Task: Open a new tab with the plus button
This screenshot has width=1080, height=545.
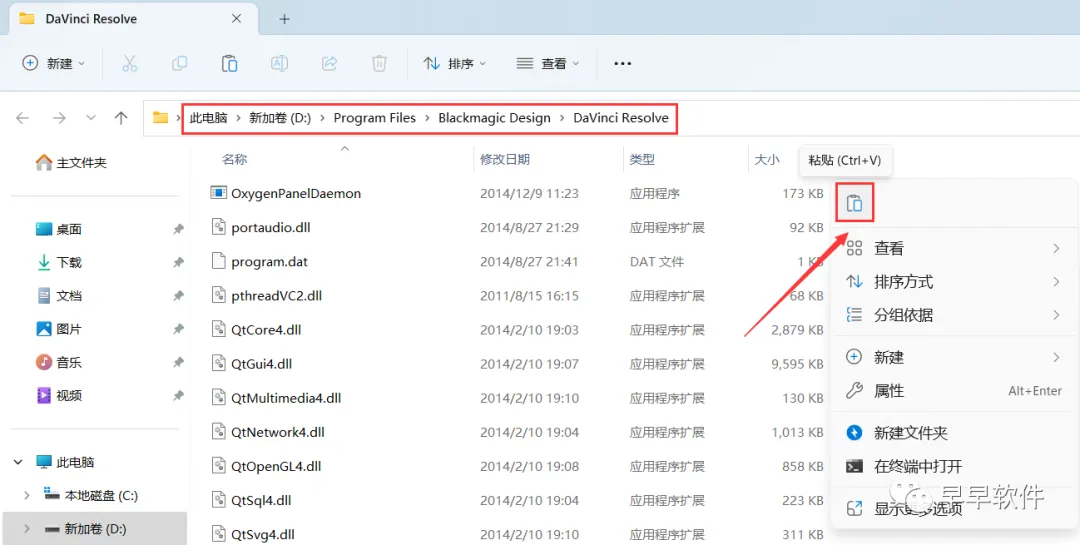Action: pyautogui.click(x=284, y=19)
